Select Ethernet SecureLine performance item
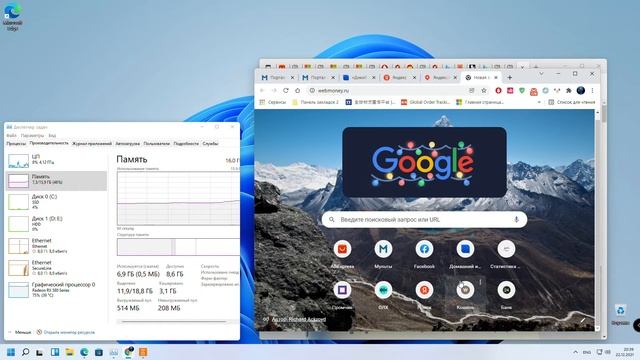Image resolution: width=640 pixels, height=360 pixels. [x=56, y=268]
